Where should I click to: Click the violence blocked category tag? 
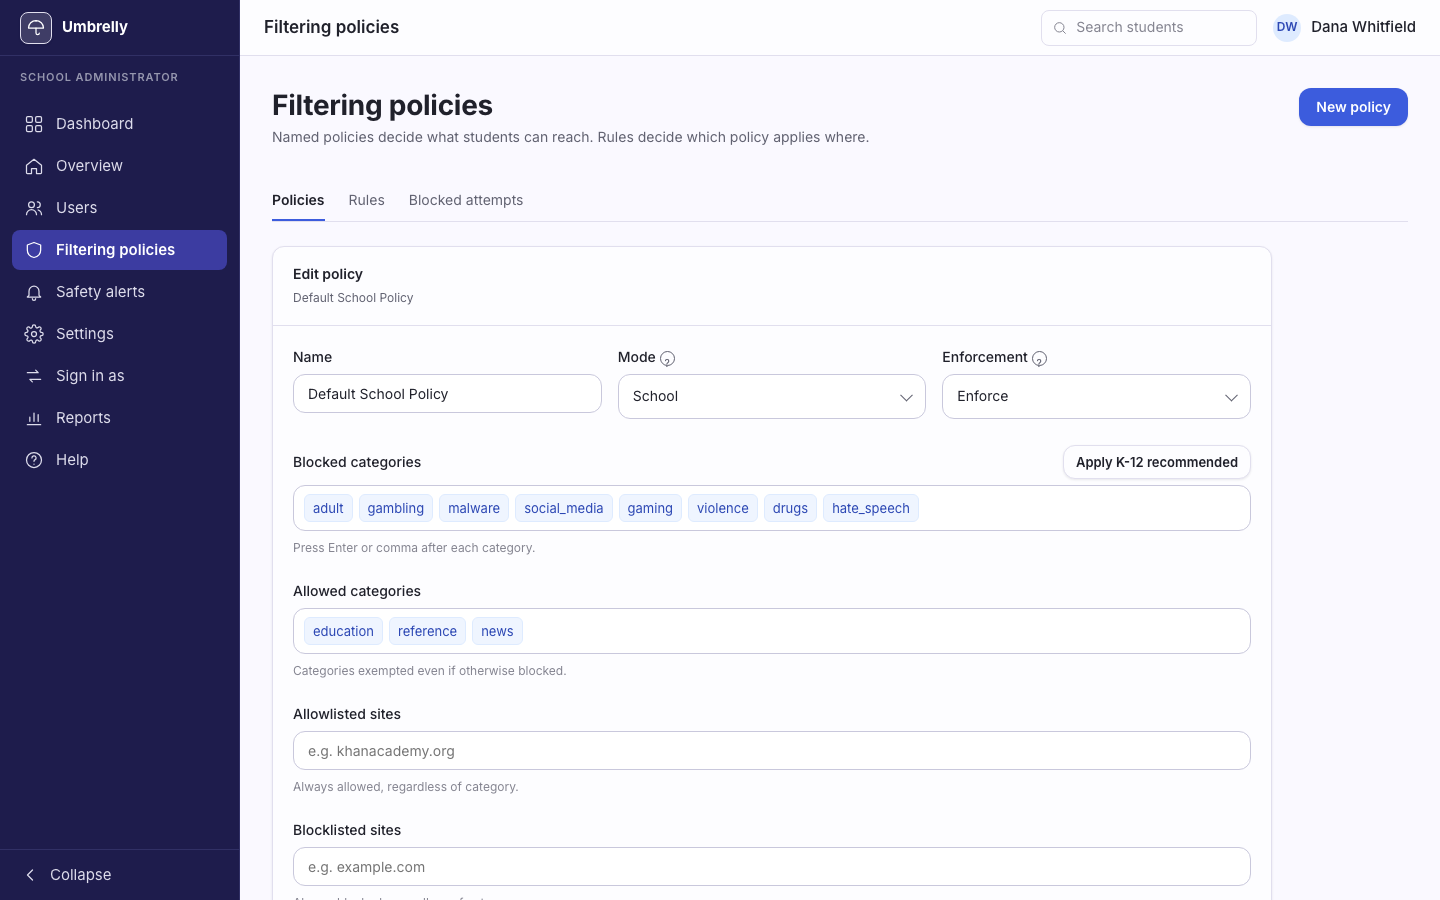(x=723, y=508)
